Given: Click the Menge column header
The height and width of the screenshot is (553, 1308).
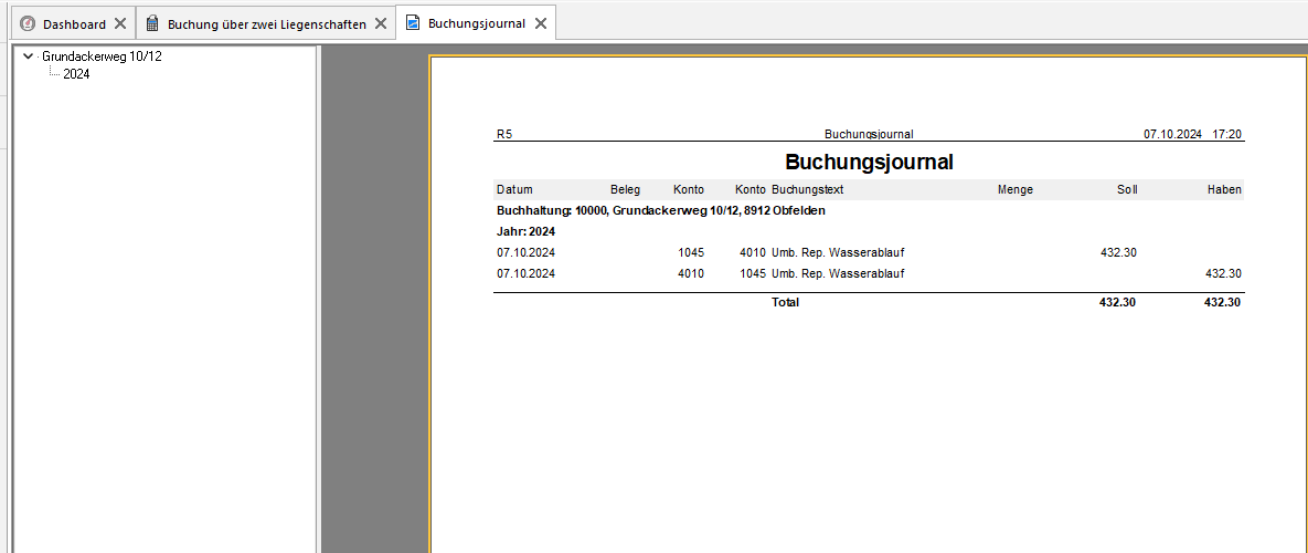Looking at the screenshot, I should (x=1015, y=190).
